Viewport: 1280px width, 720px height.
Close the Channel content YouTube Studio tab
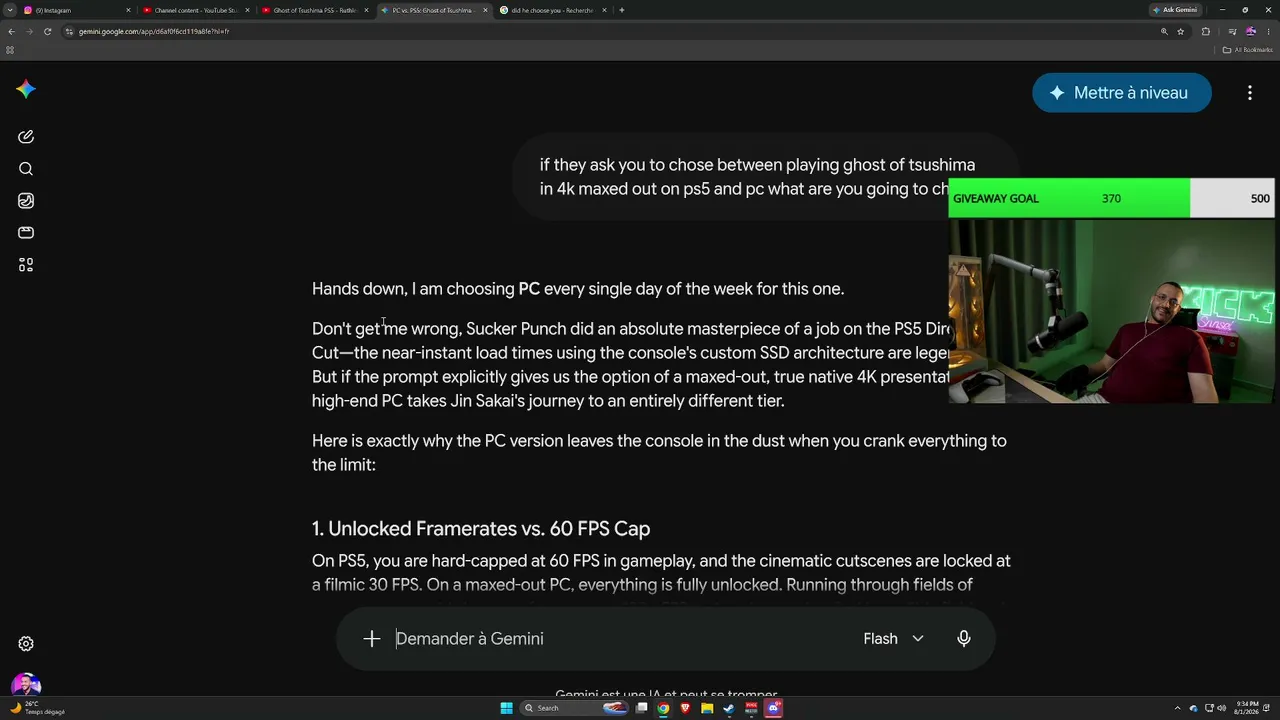[x=247, y=10]
